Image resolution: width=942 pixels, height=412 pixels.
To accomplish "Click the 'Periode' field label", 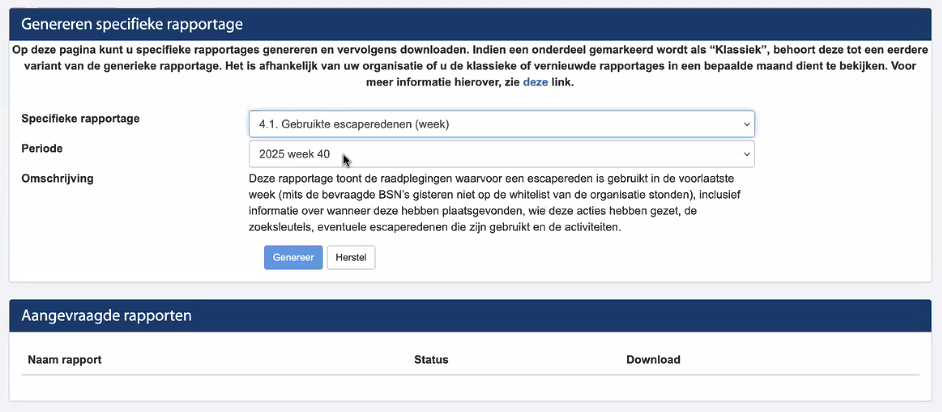I will tap(43, 148).
